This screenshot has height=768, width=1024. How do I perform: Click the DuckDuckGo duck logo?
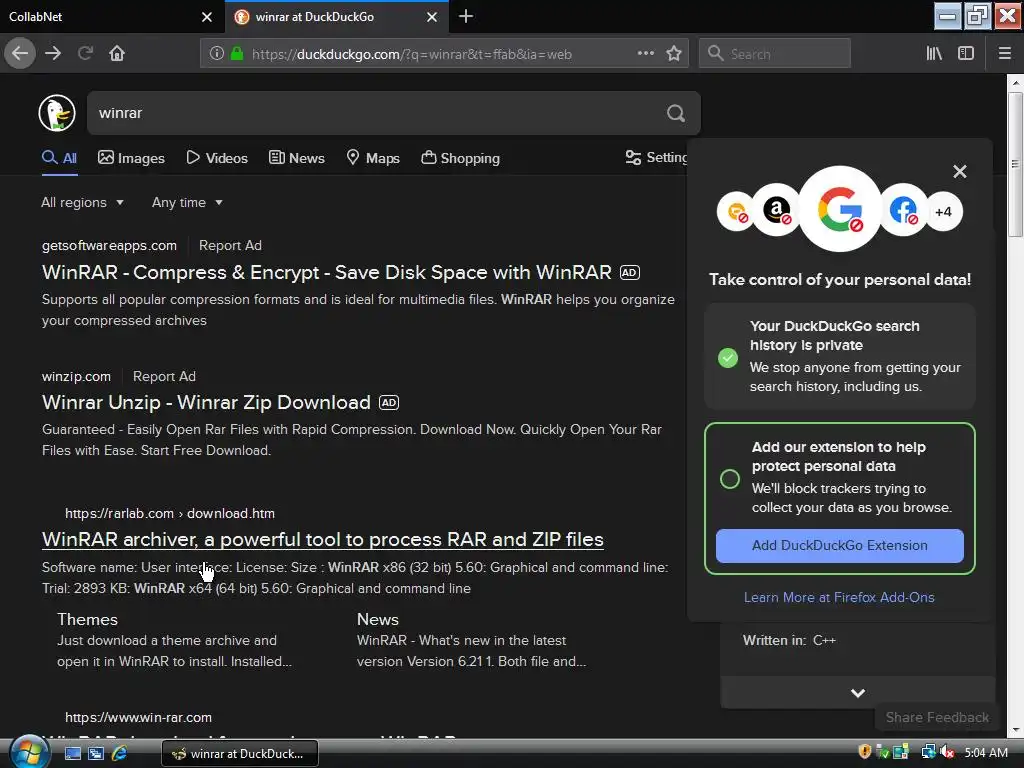click(x=57, y=113)
